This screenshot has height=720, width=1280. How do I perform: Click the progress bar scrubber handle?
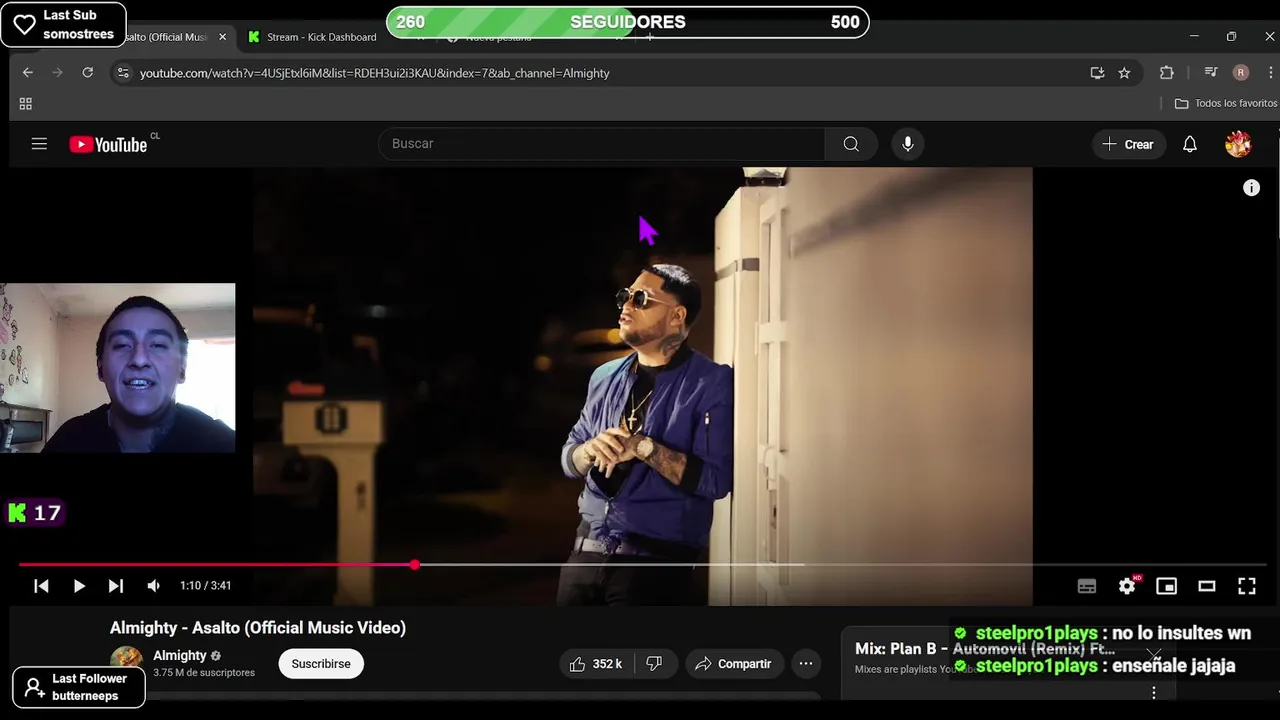(x=414, y=565)
